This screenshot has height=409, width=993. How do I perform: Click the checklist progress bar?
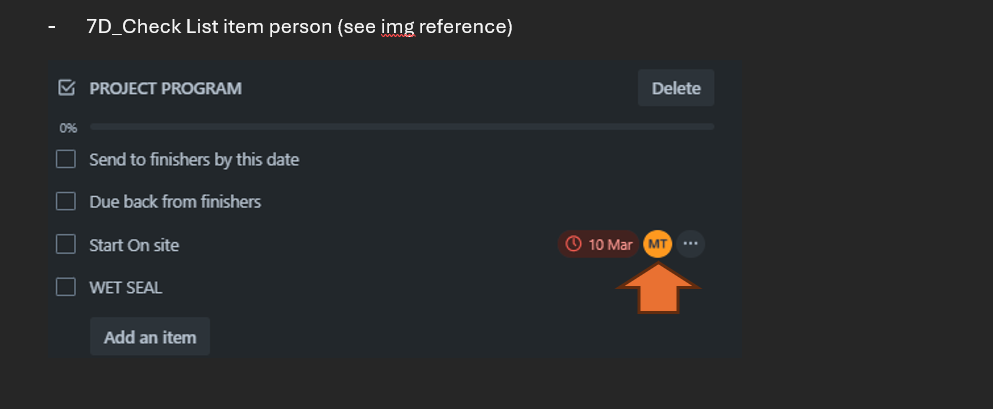point(401,127)
